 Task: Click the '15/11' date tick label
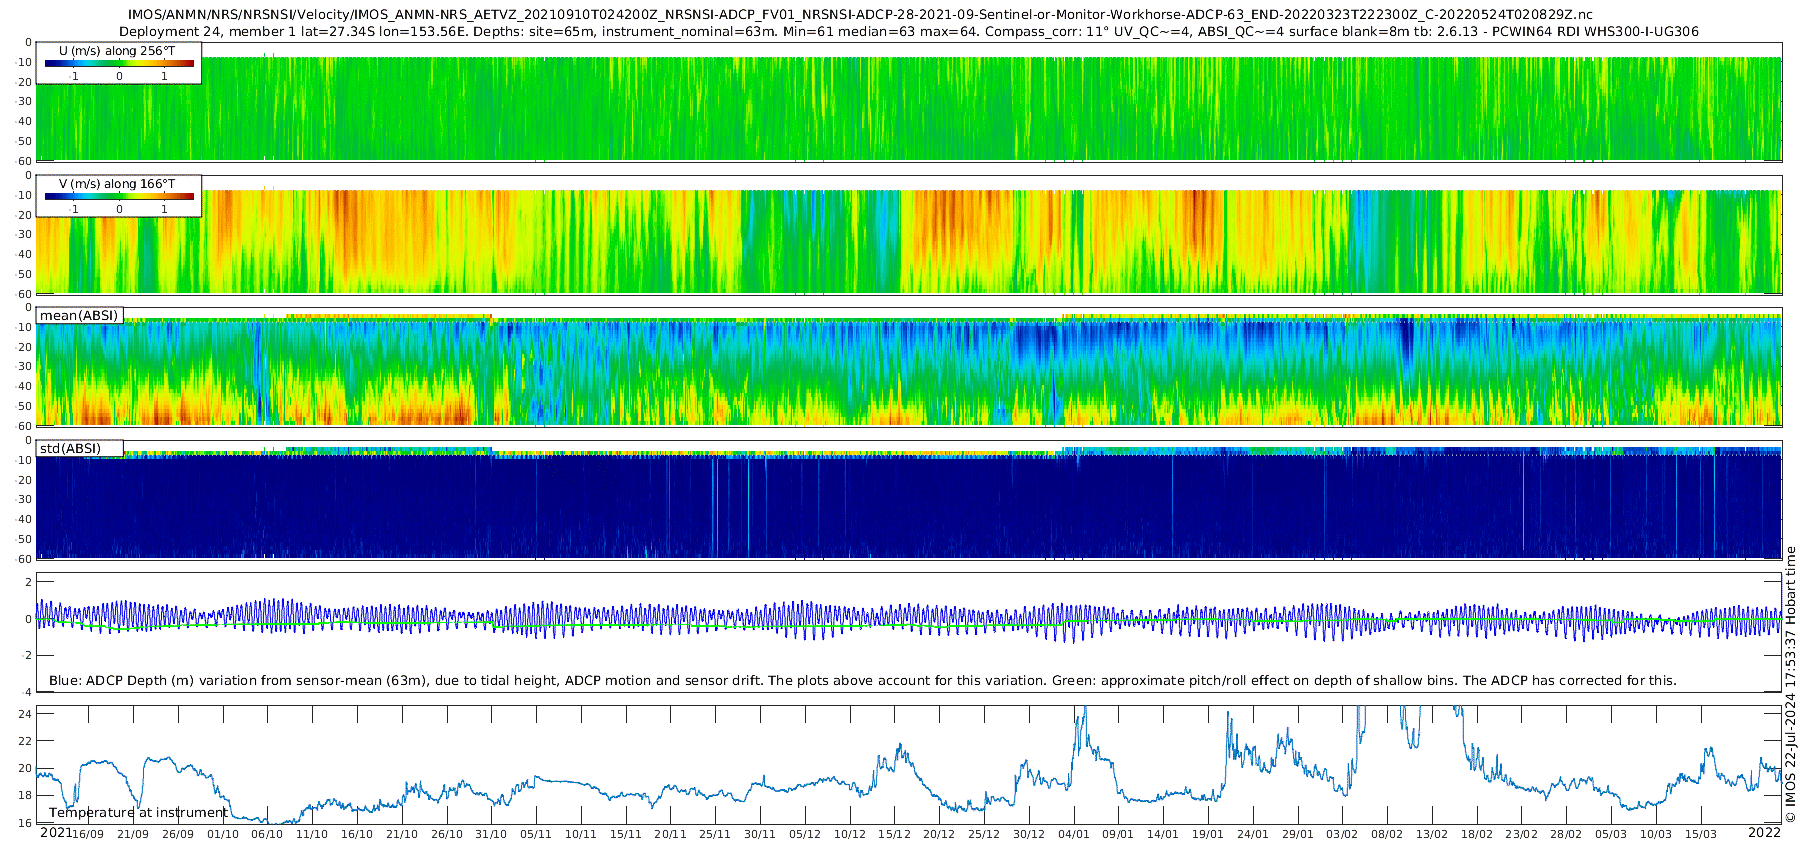click(626, 834)
